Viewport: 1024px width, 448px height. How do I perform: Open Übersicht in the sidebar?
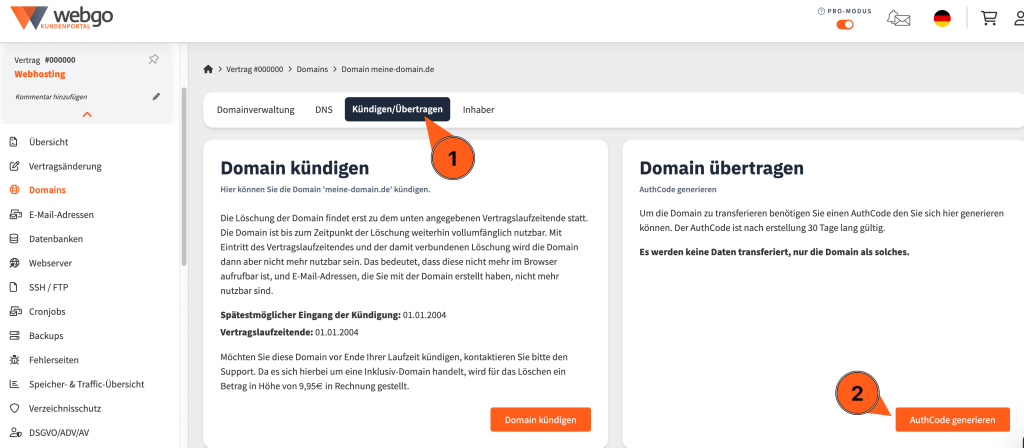[x=48, y=142]
